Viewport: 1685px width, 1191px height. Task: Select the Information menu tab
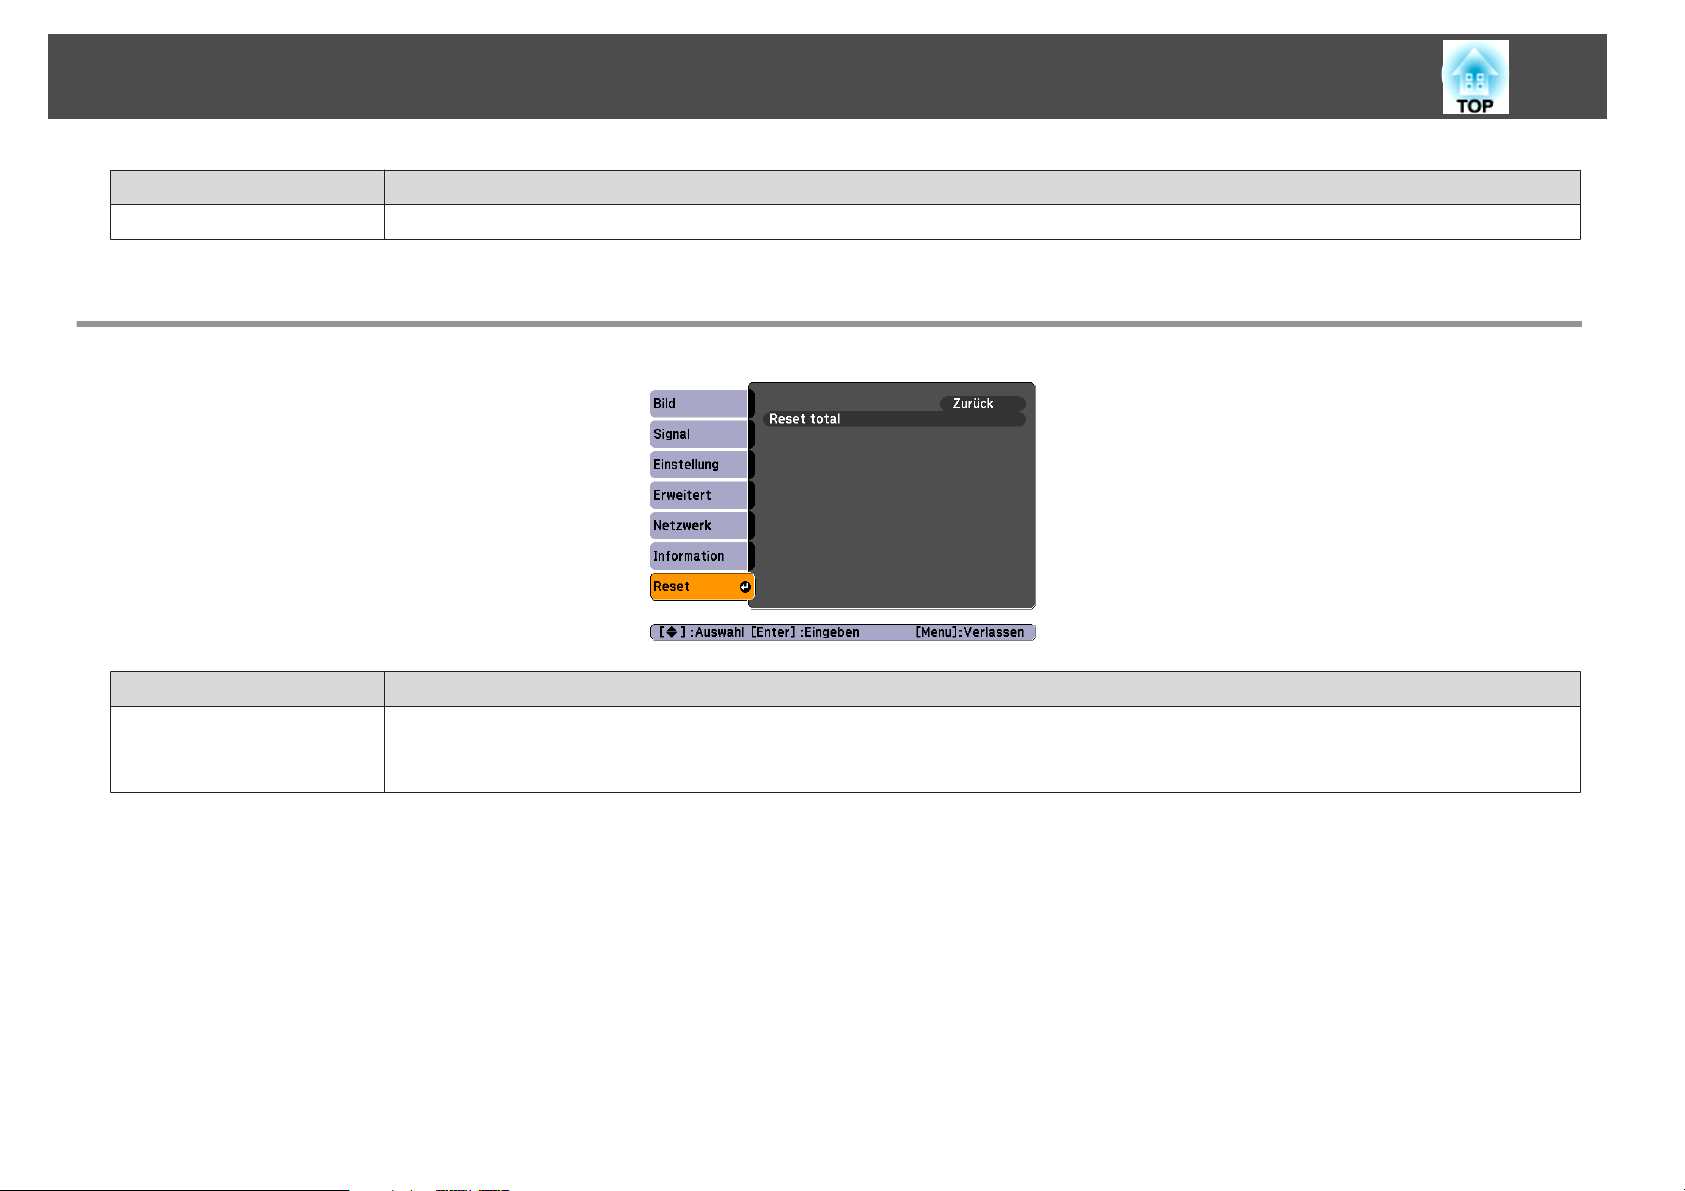point(700,556)
